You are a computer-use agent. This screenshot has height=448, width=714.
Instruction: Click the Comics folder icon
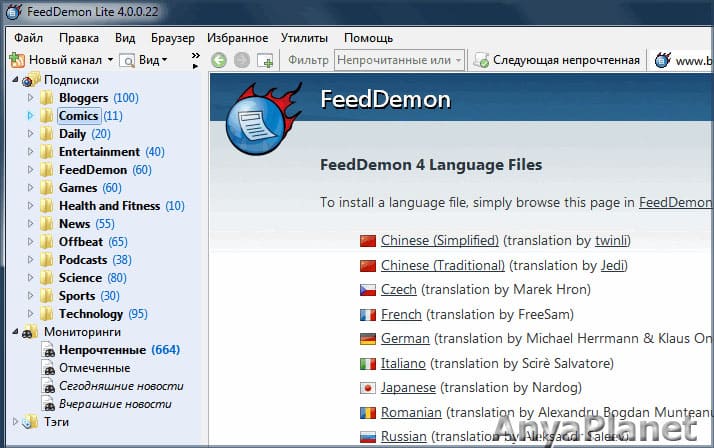tap(46, 116)
